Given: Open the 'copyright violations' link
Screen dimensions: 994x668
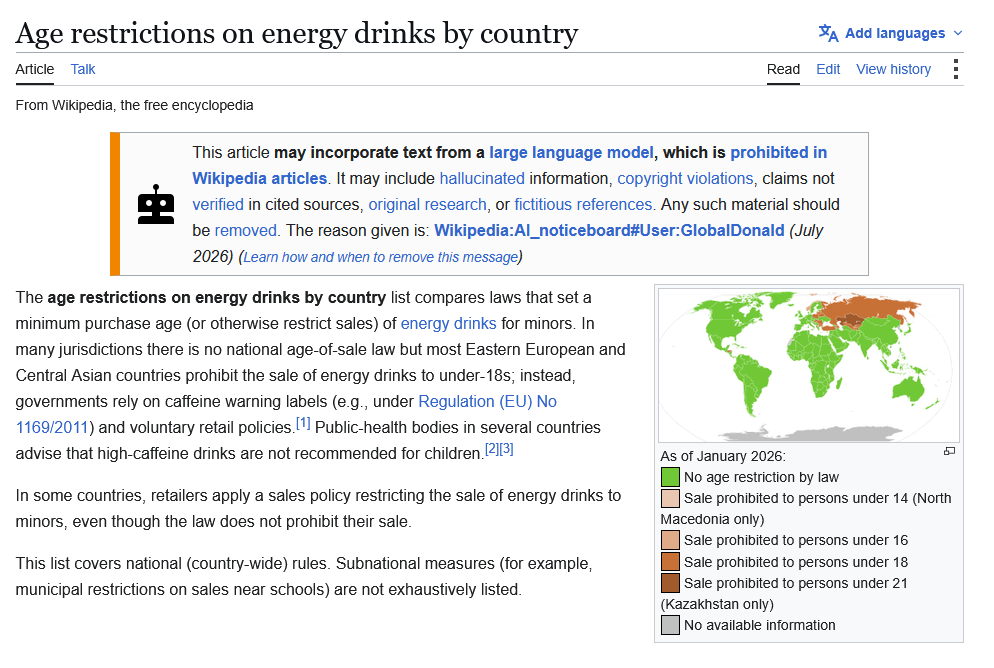Looking at the screenshot, I should [x=685, y=179].
